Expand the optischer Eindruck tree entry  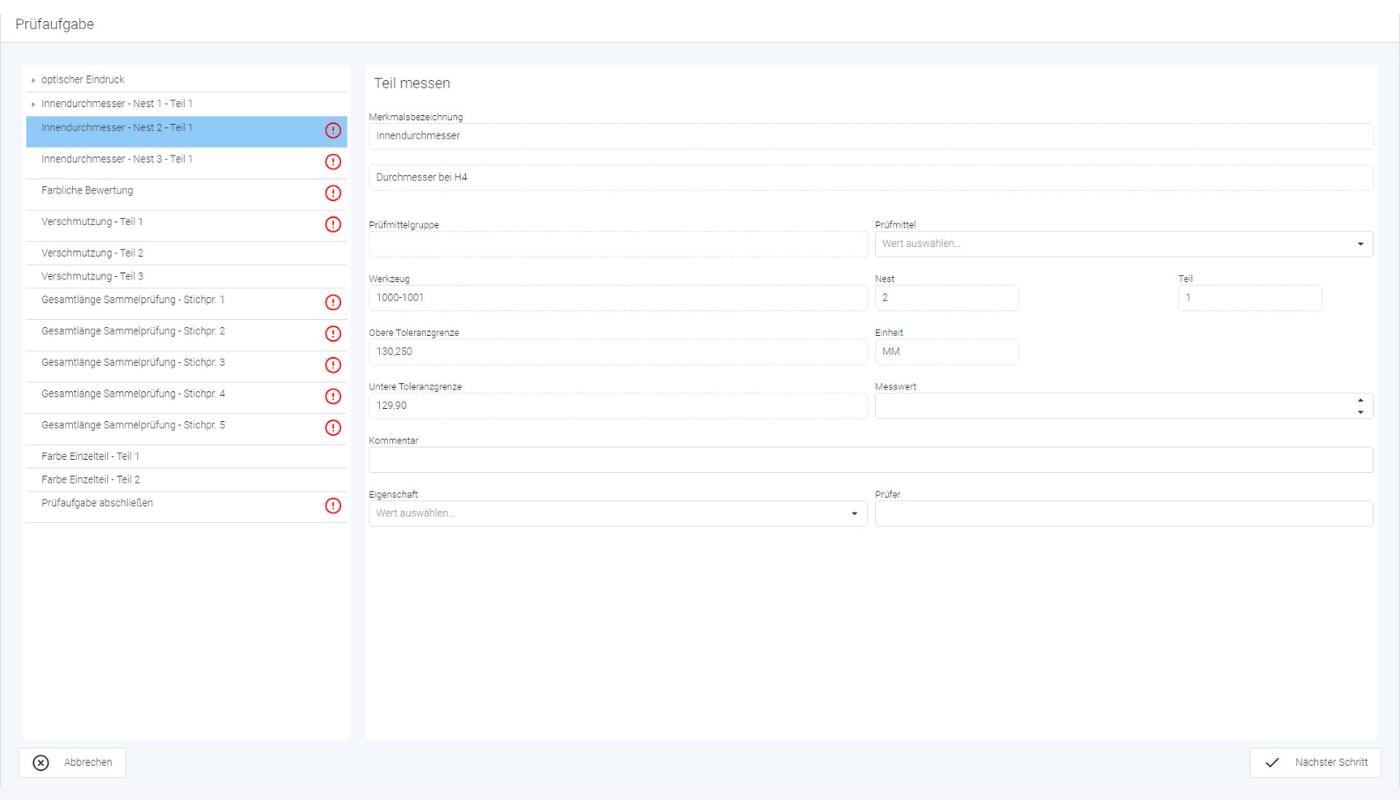pyautogui.click(x=33, y=80)
